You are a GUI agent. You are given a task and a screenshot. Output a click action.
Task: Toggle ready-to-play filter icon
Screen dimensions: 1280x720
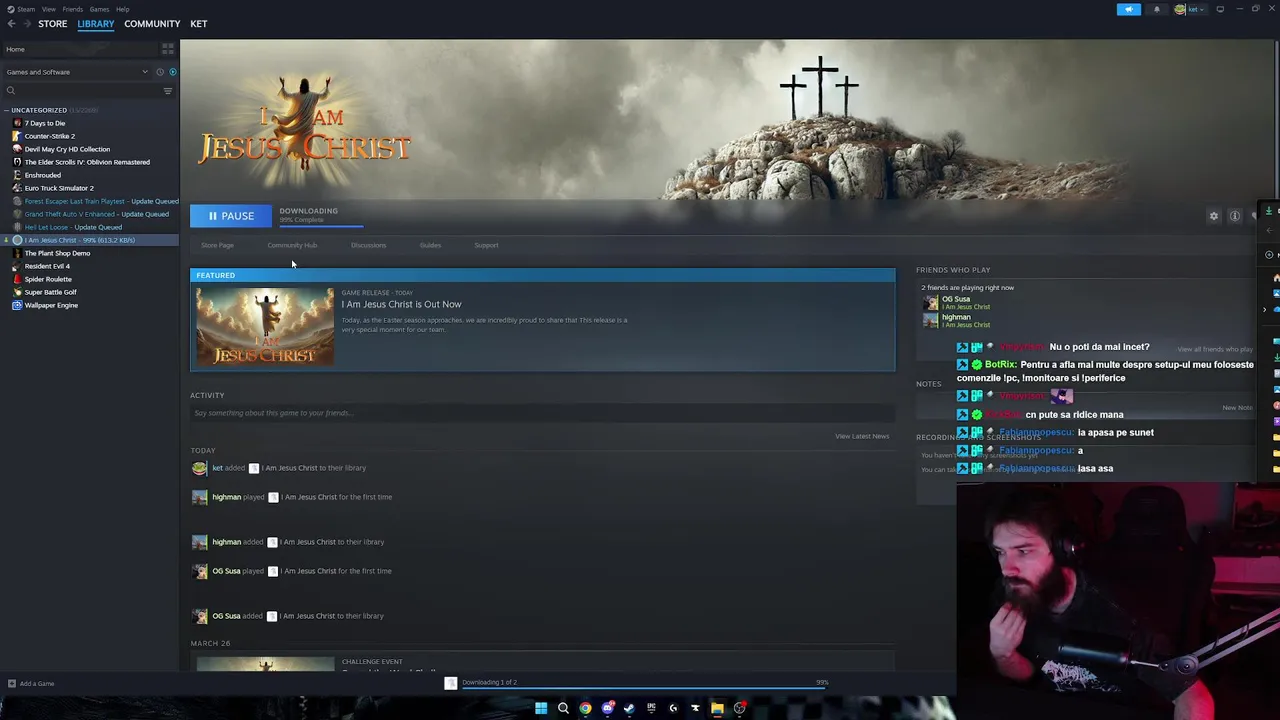[172, 72]
